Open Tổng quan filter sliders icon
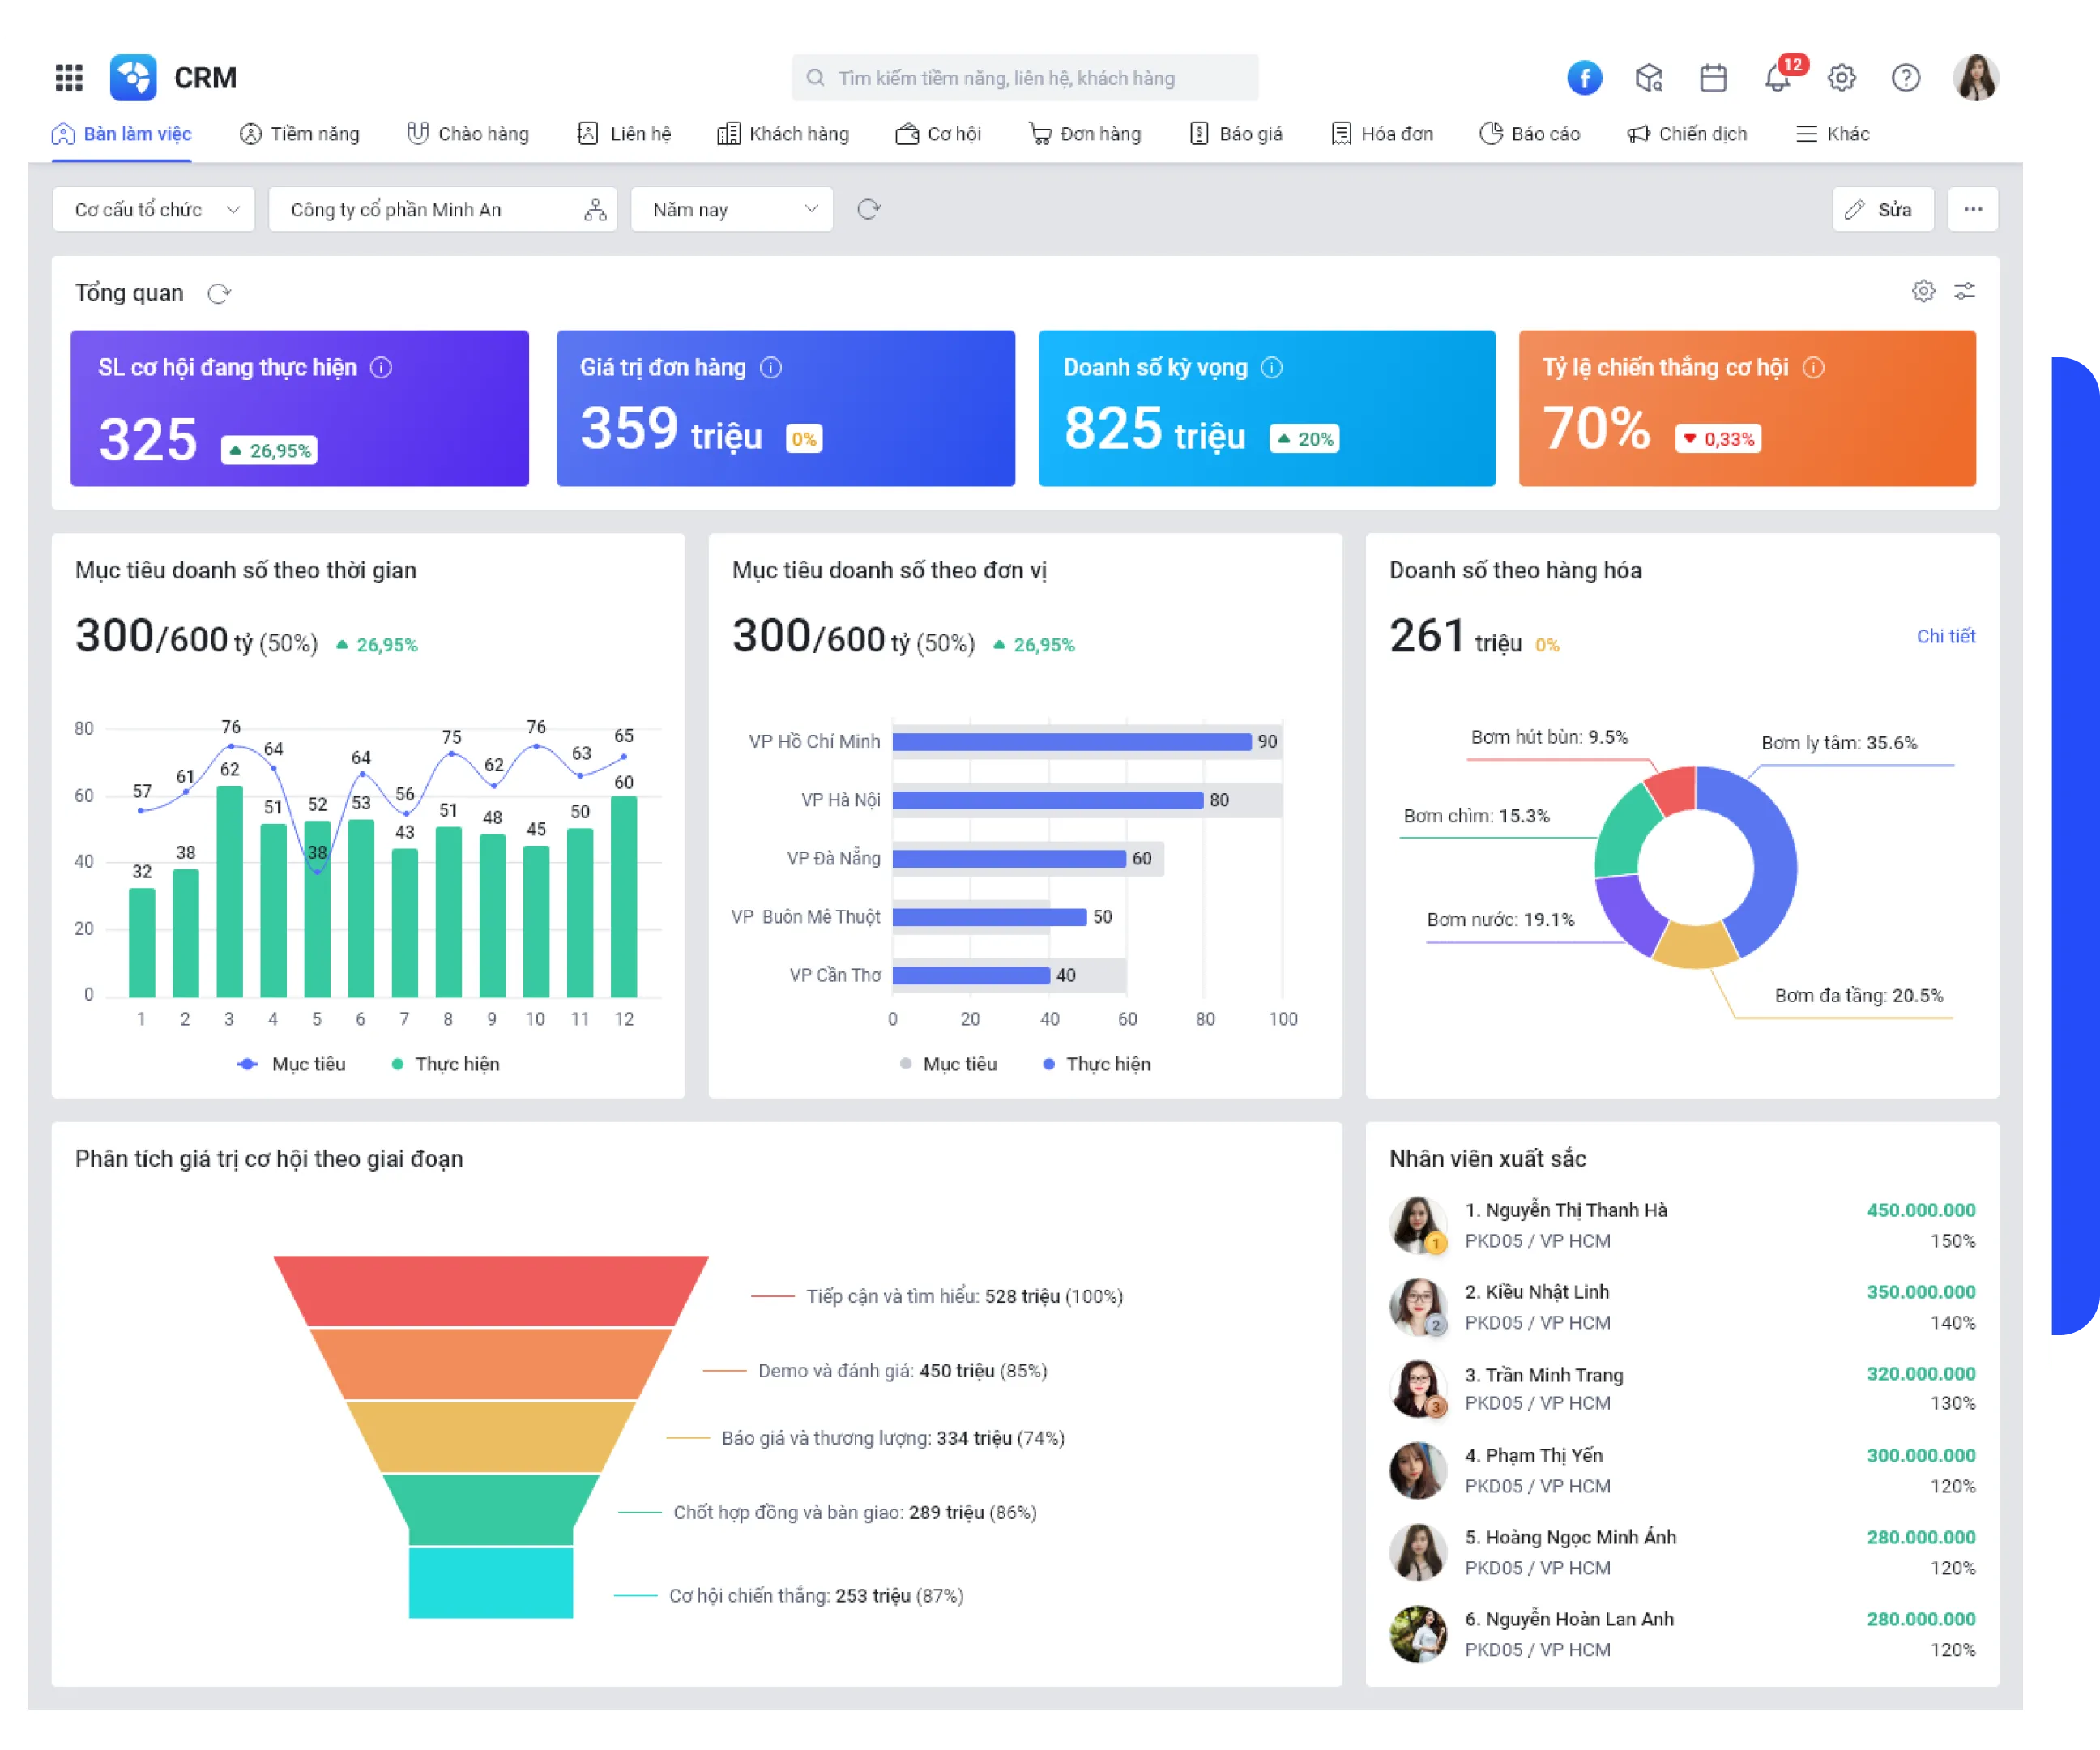Image resolution: width=2100 pixels, height=1750 pixels. [x=1965, y=291]
